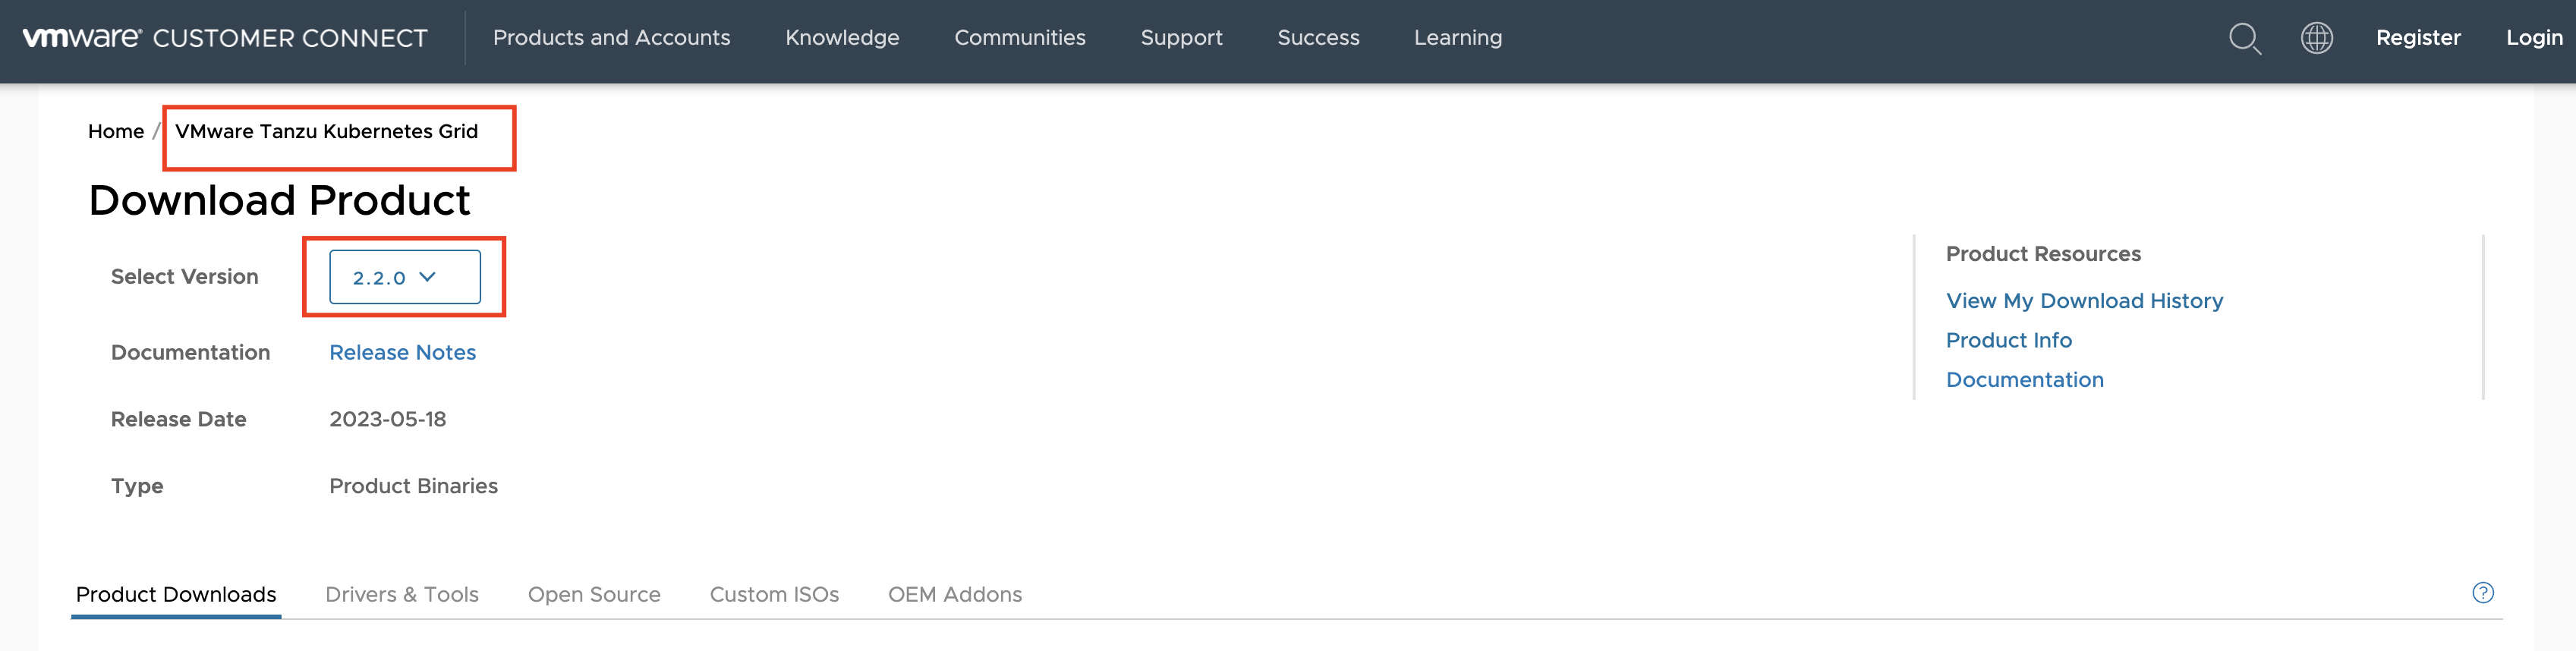The width and height of the screenshot is (2576, 651).
Task: Click the help question mark icon
Action: click(2482, 593)
